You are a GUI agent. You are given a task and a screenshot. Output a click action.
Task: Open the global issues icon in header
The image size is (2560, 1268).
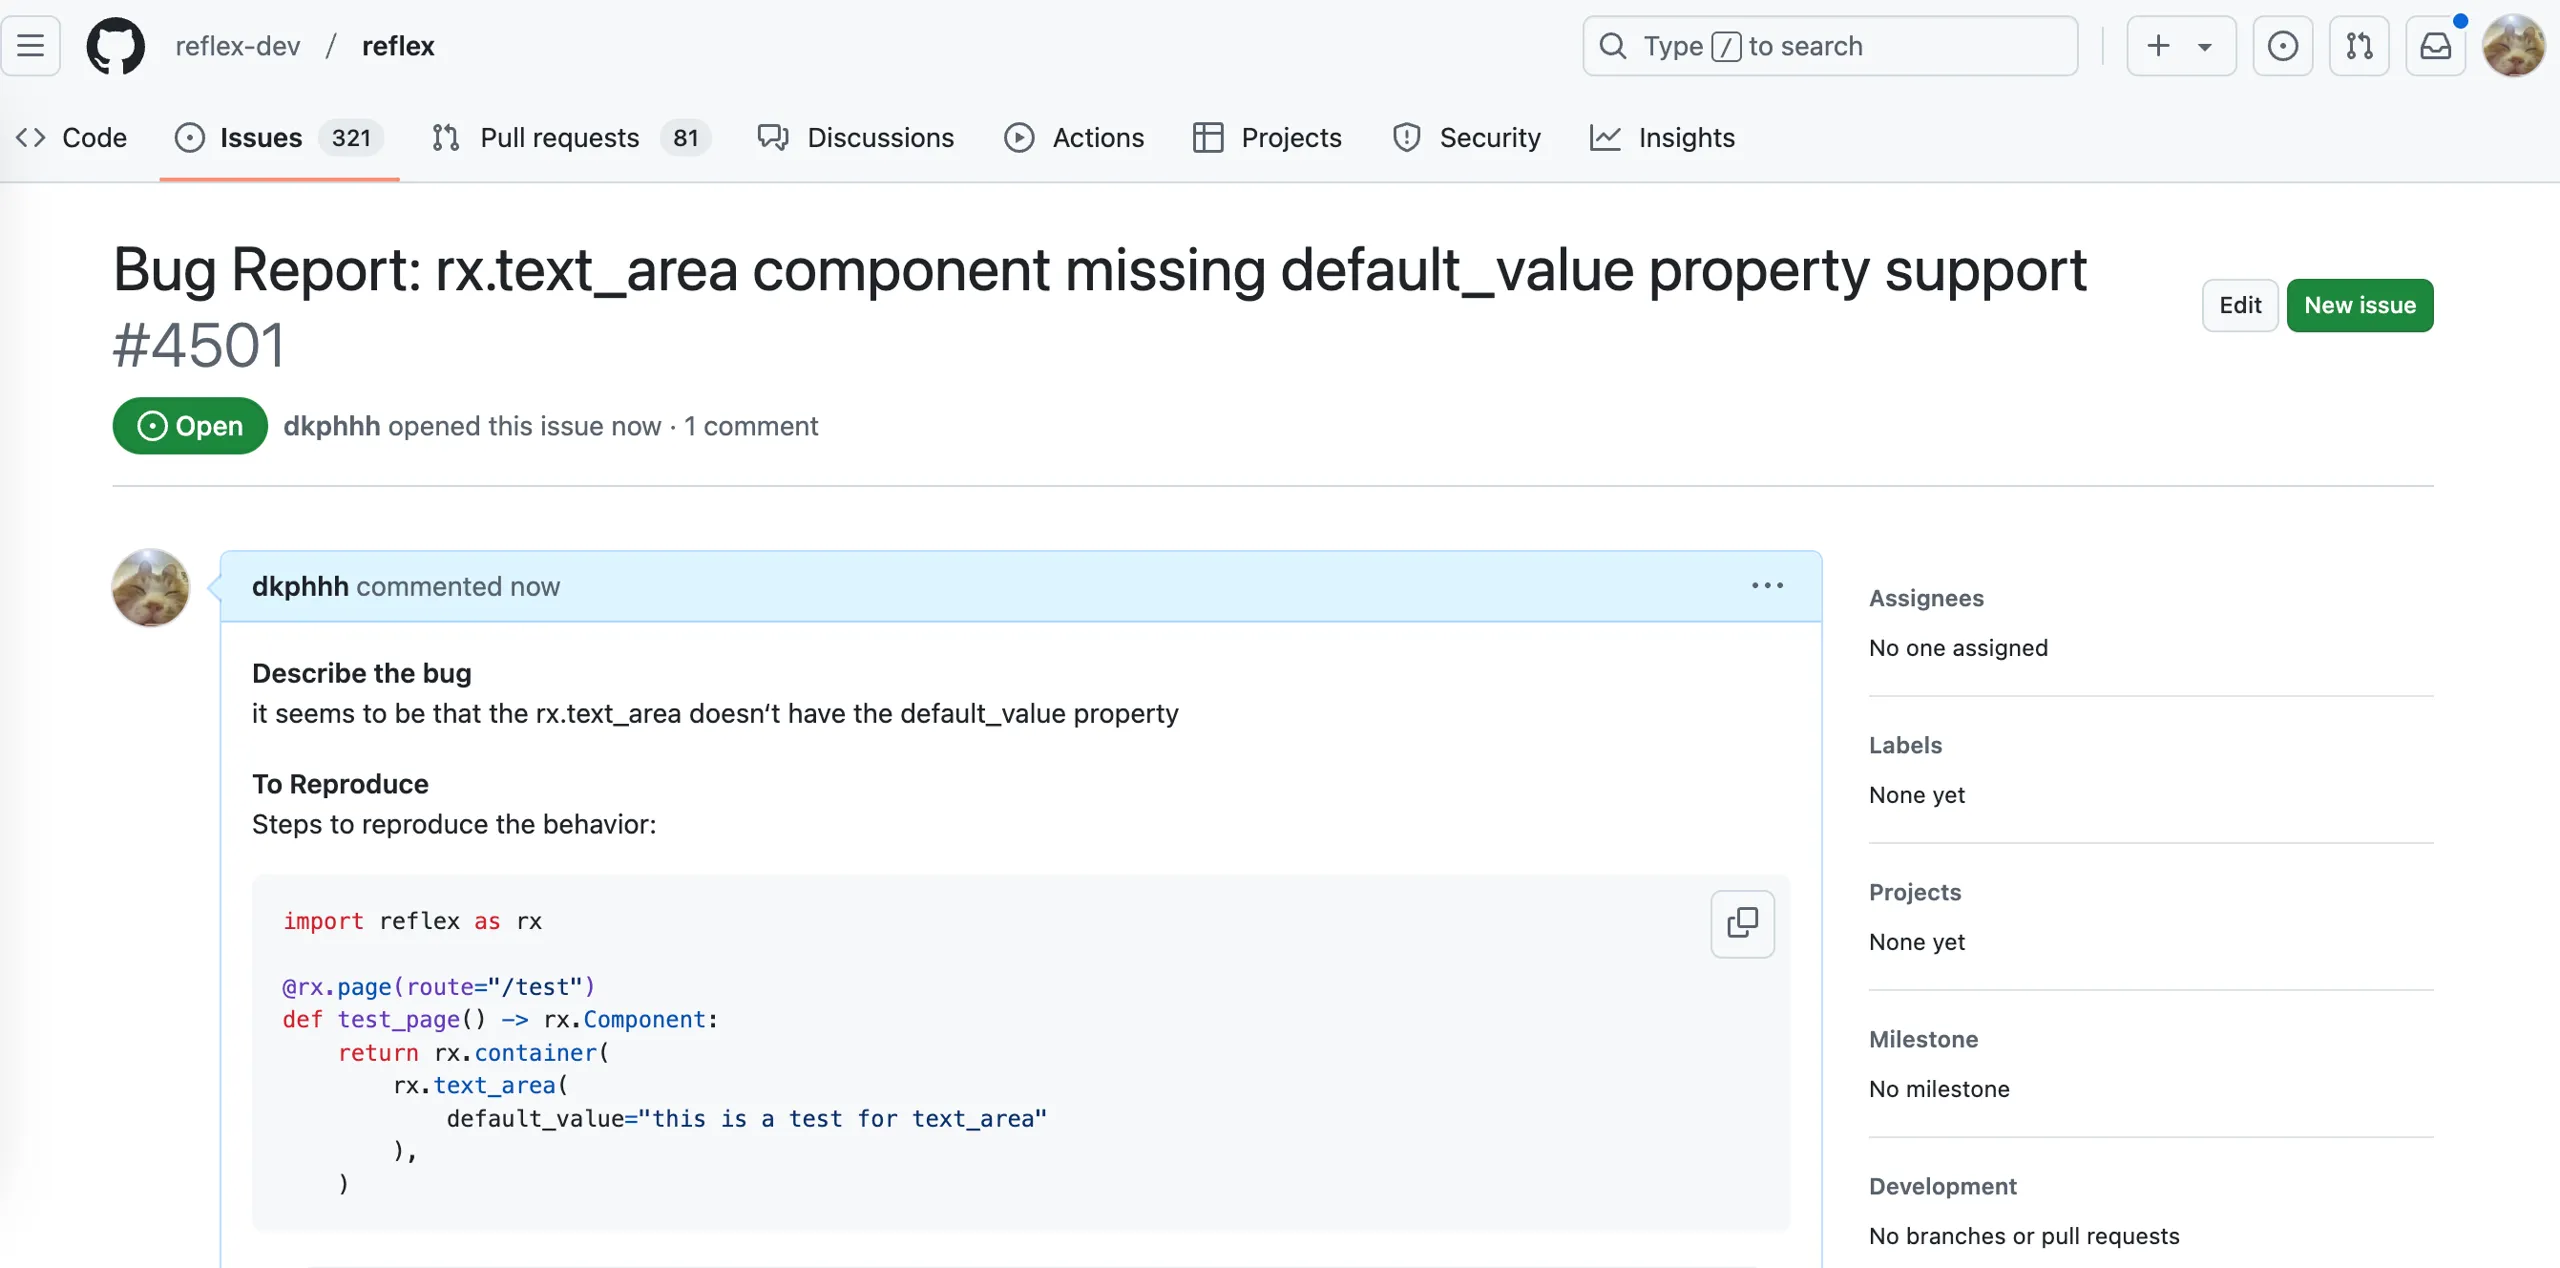click(2282, 46)
